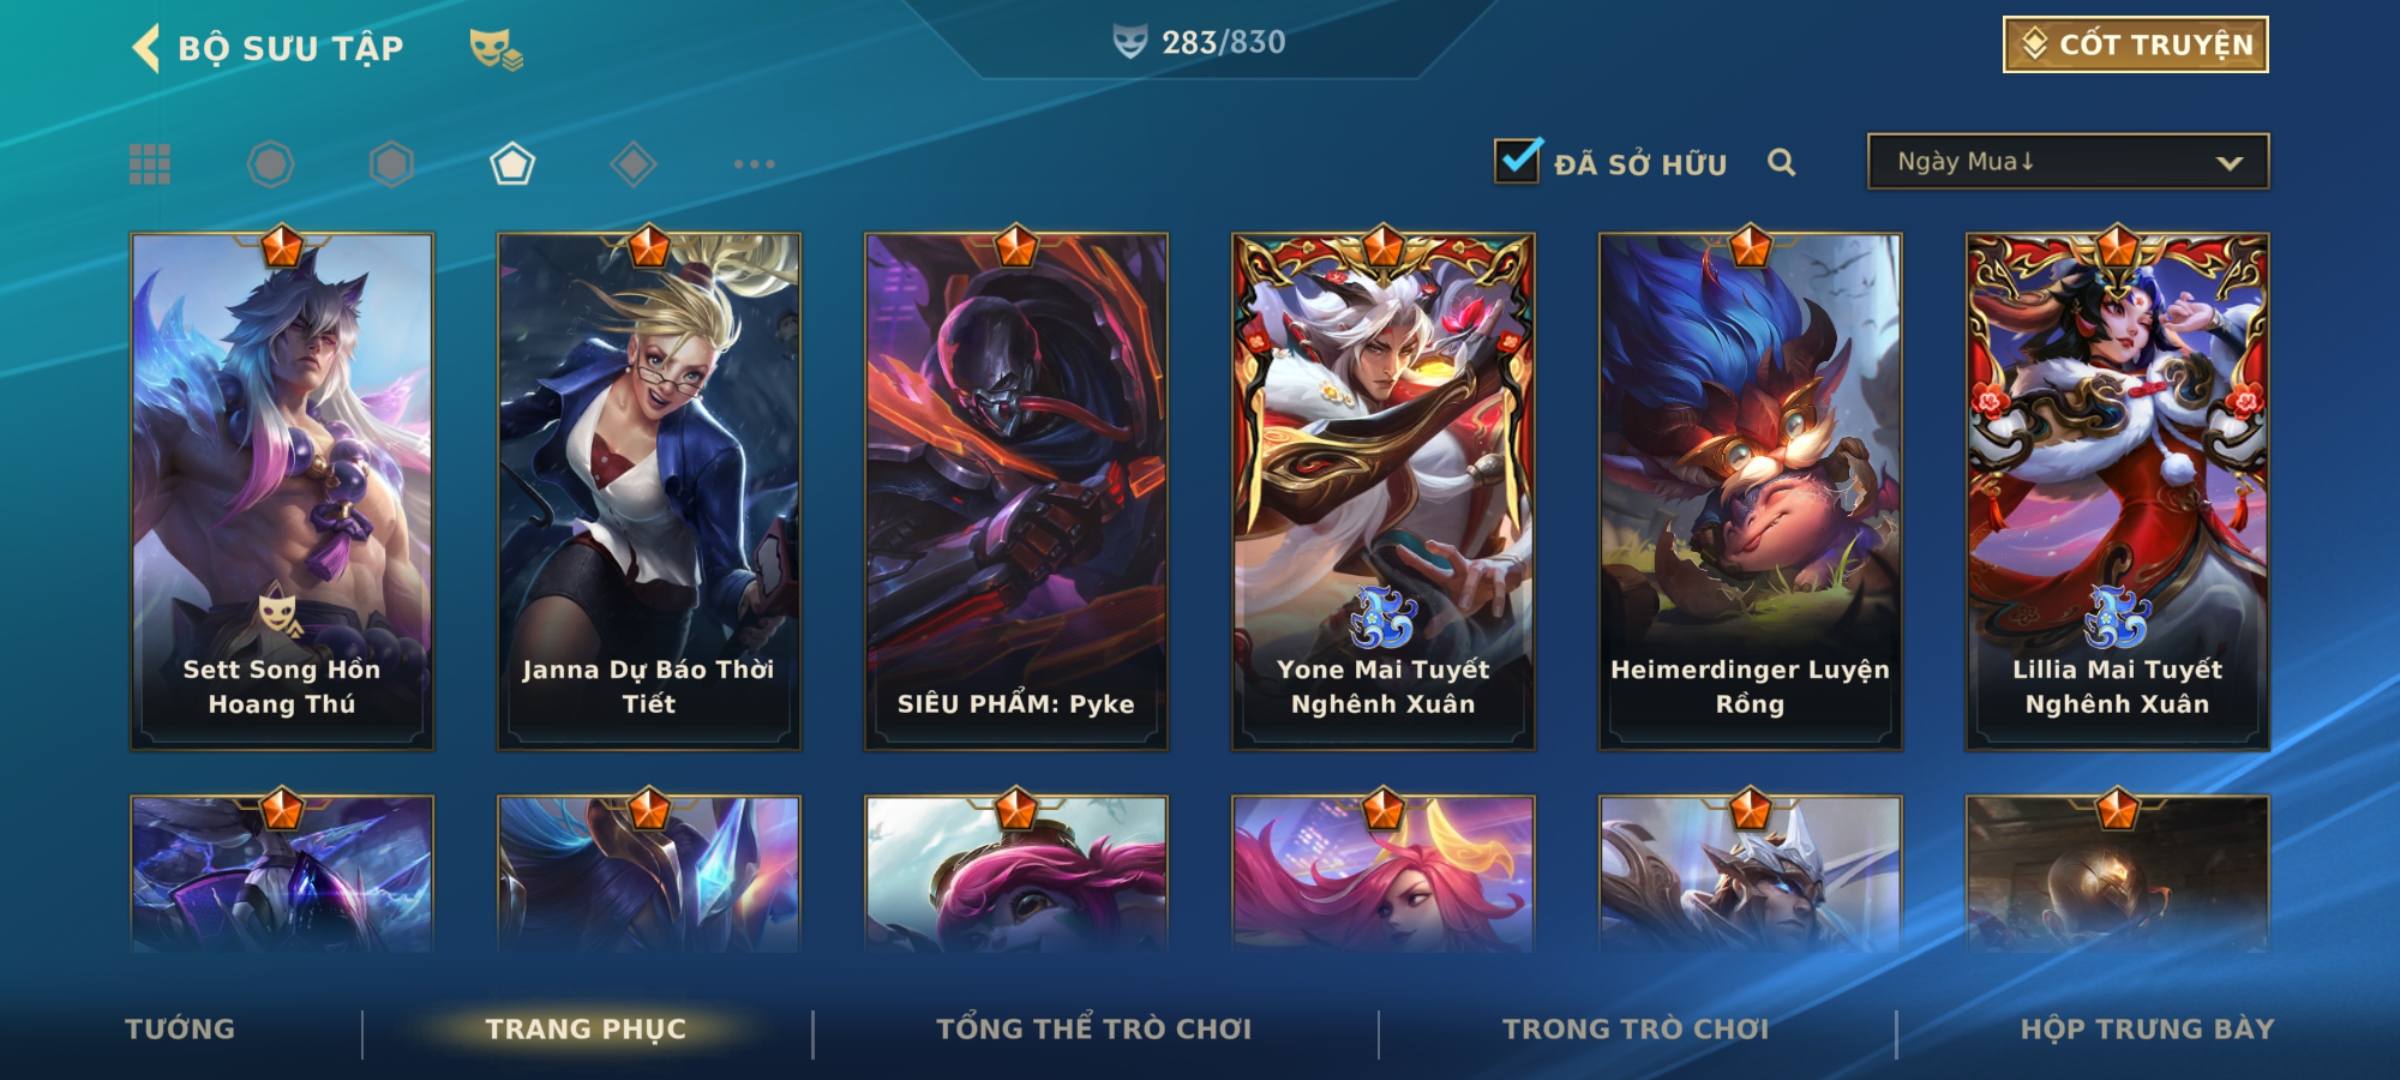Open the Trong Trò Chơi tab

coord(1636,1029)
